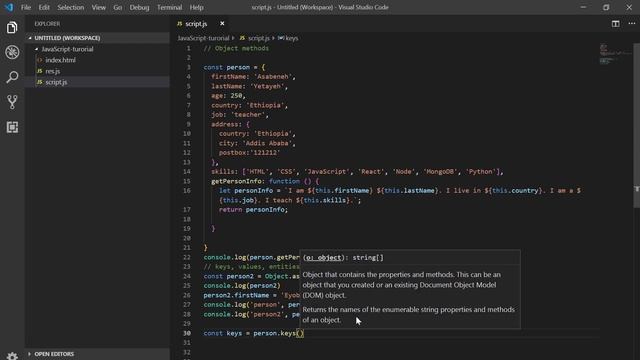Open the Search view in activity bar
This screenshot has width=640, height=360.
click(x=12, y=77)
